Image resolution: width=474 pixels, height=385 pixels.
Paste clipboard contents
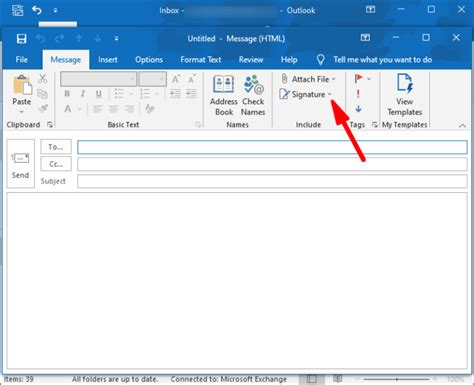pos(22,90)
